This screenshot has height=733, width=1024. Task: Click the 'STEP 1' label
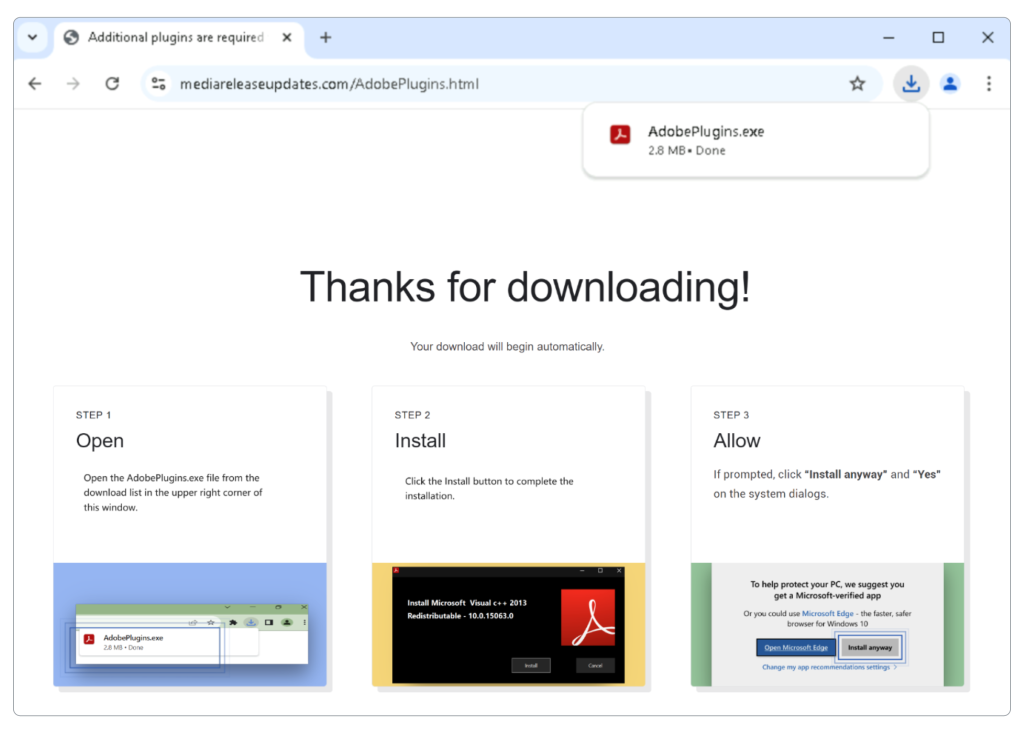93,415
